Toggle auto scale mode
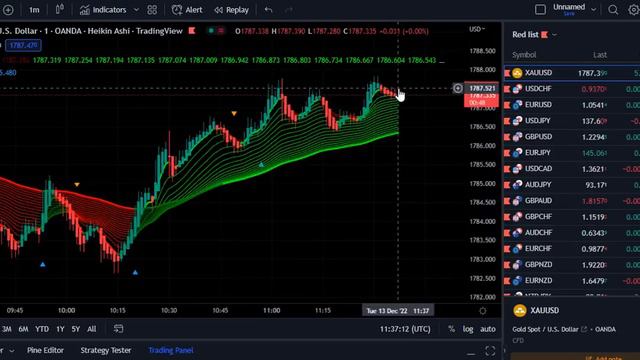640x360 pixels. pyautogui.click(x=488, y=329)
